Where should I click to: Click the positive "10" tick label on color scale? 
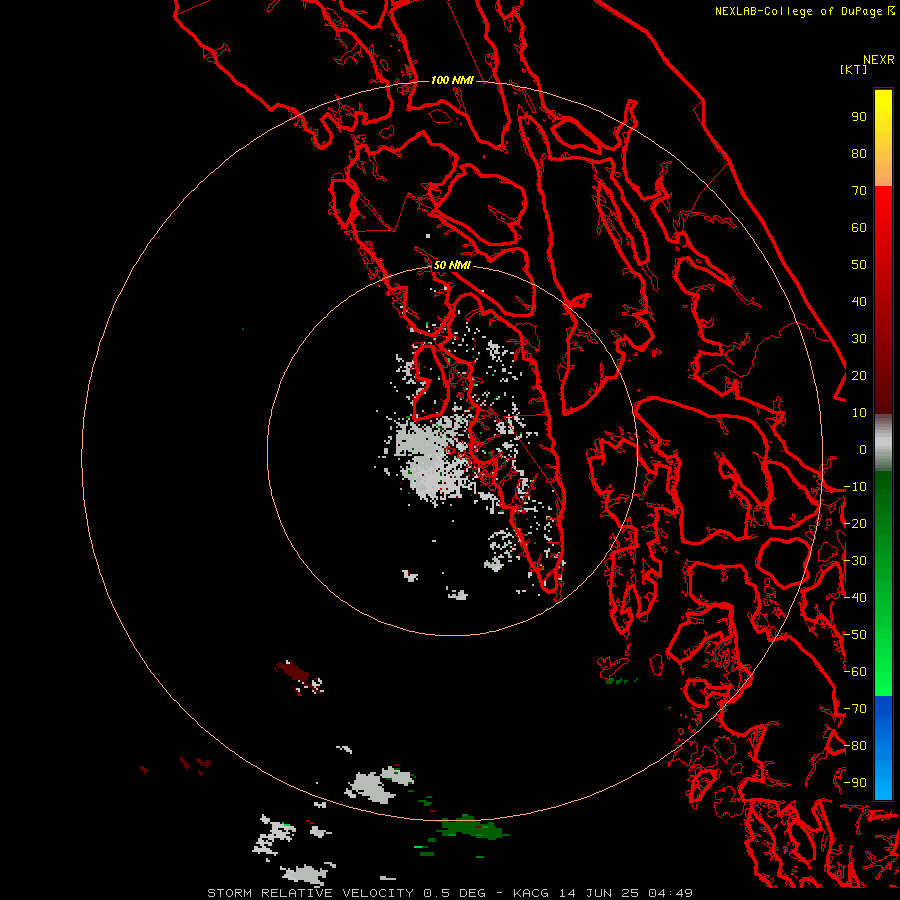pyautogui.click(x=859, y=413)
